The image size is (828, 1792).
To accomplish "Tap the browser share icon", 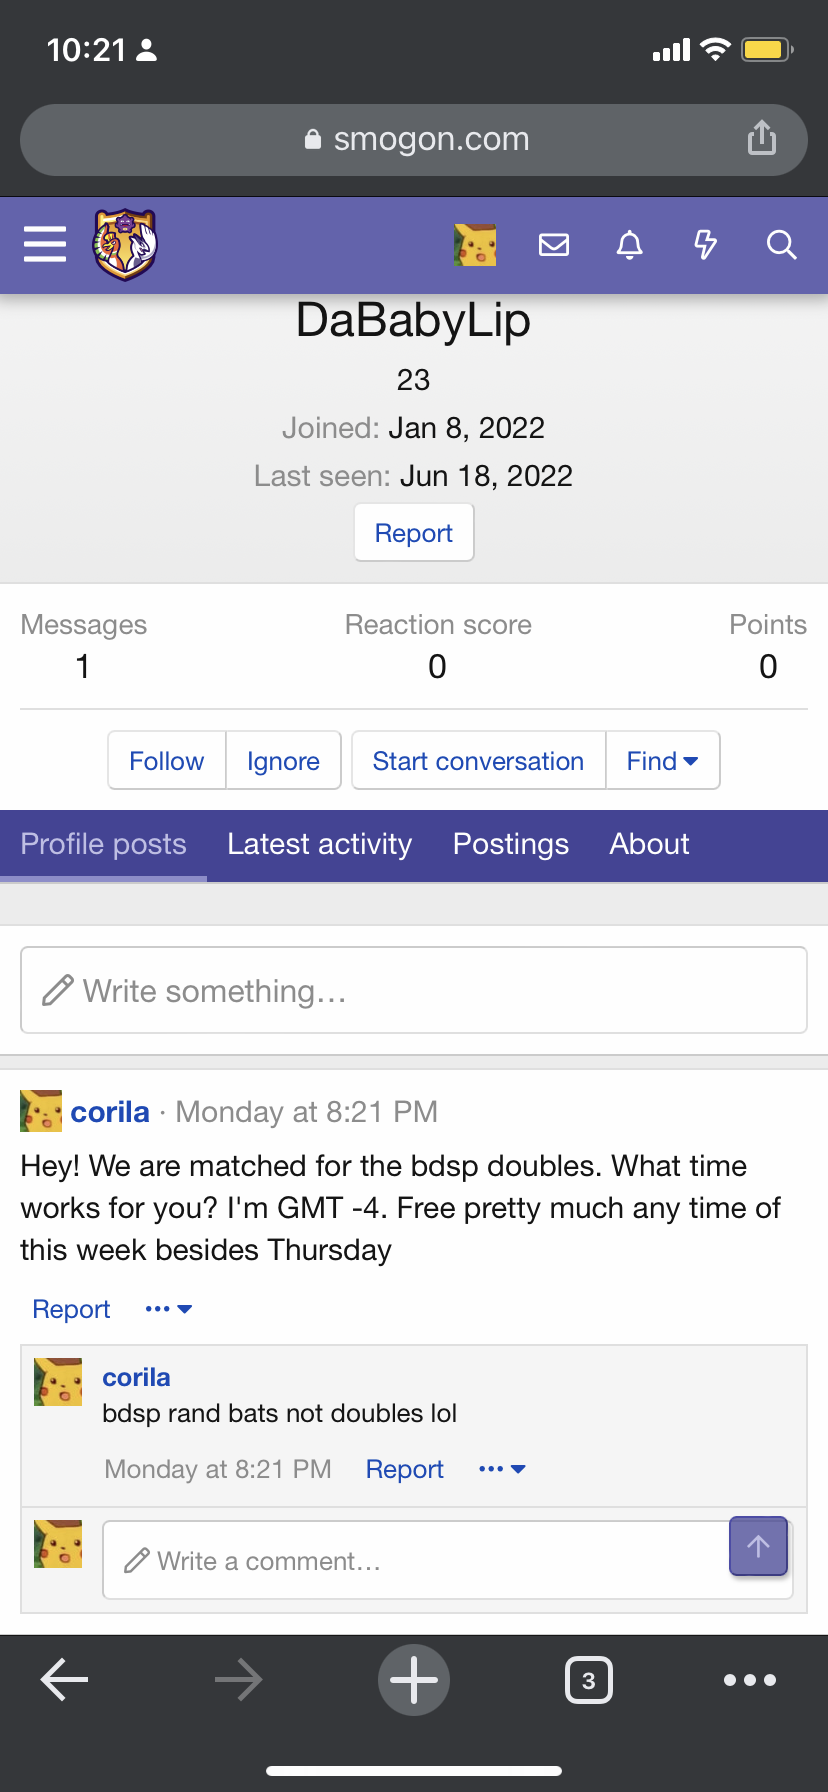I will pos(762,138).
